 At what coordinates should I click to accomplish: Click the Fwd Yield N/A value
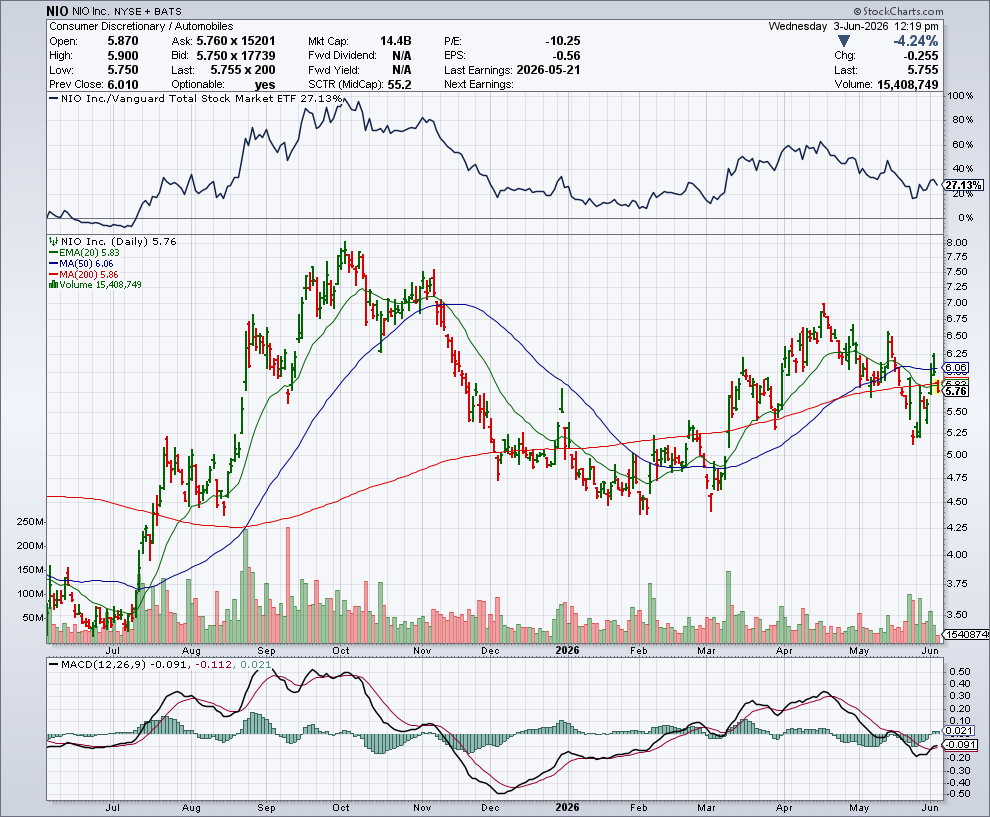click(402, 70)
